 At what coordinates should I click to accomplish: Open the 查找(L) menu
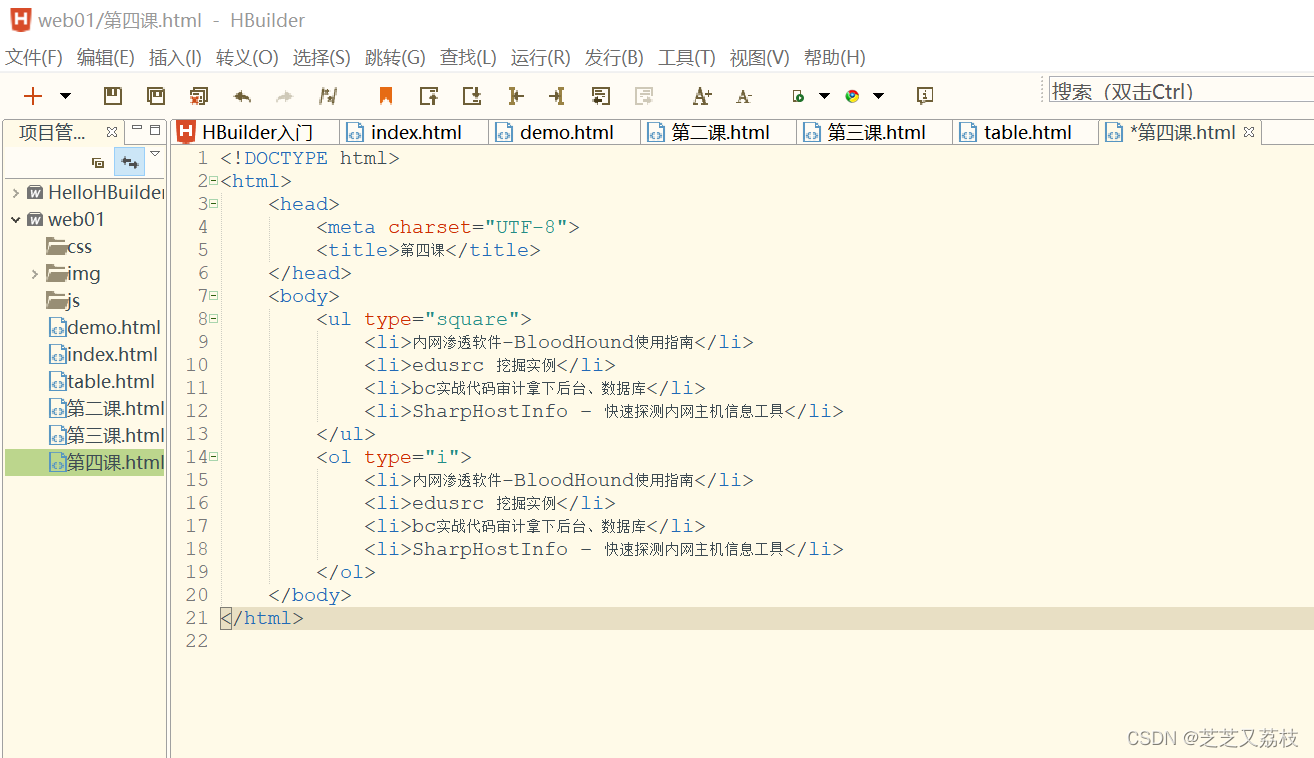tap(468, 58)
